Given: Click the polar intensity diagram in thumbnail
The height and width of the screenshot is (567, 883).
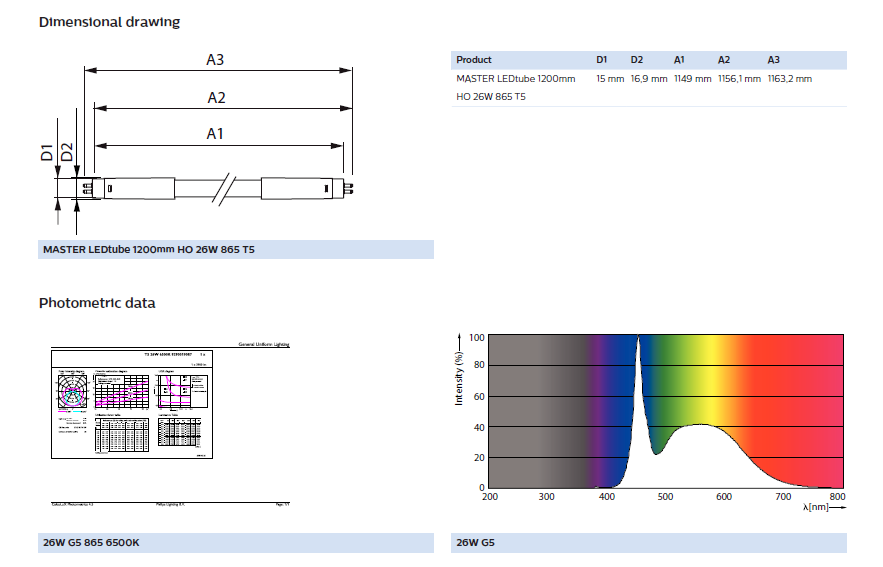Looking at the screenshot, I should [73, 391].
